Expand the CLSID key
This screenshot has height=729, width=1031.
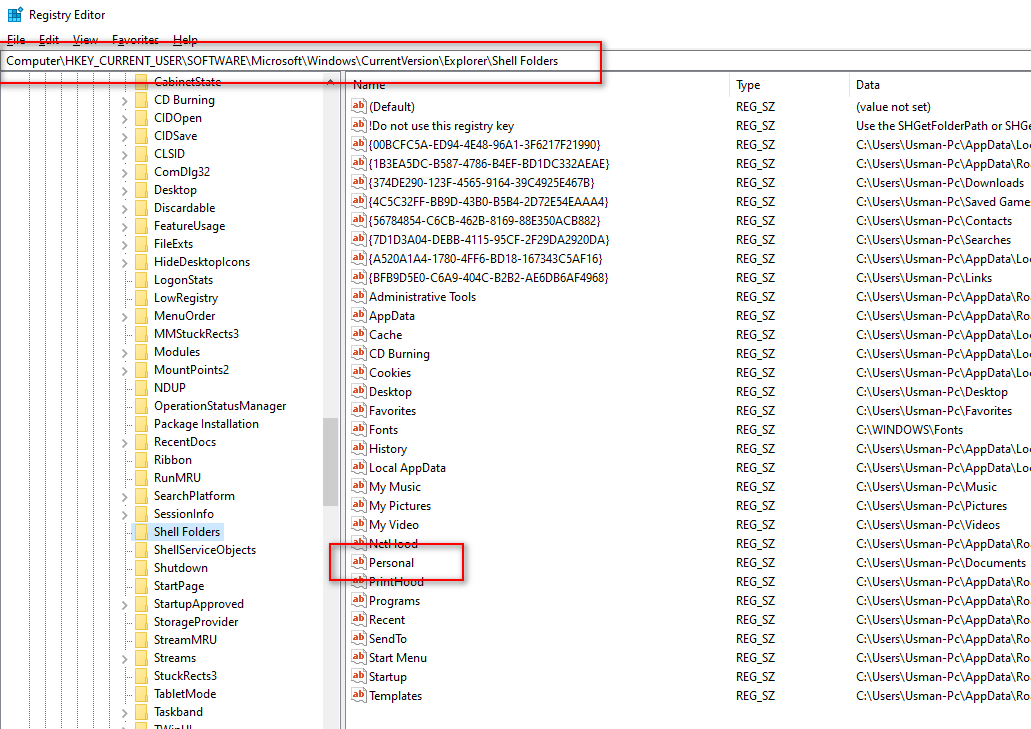point(125,155)
